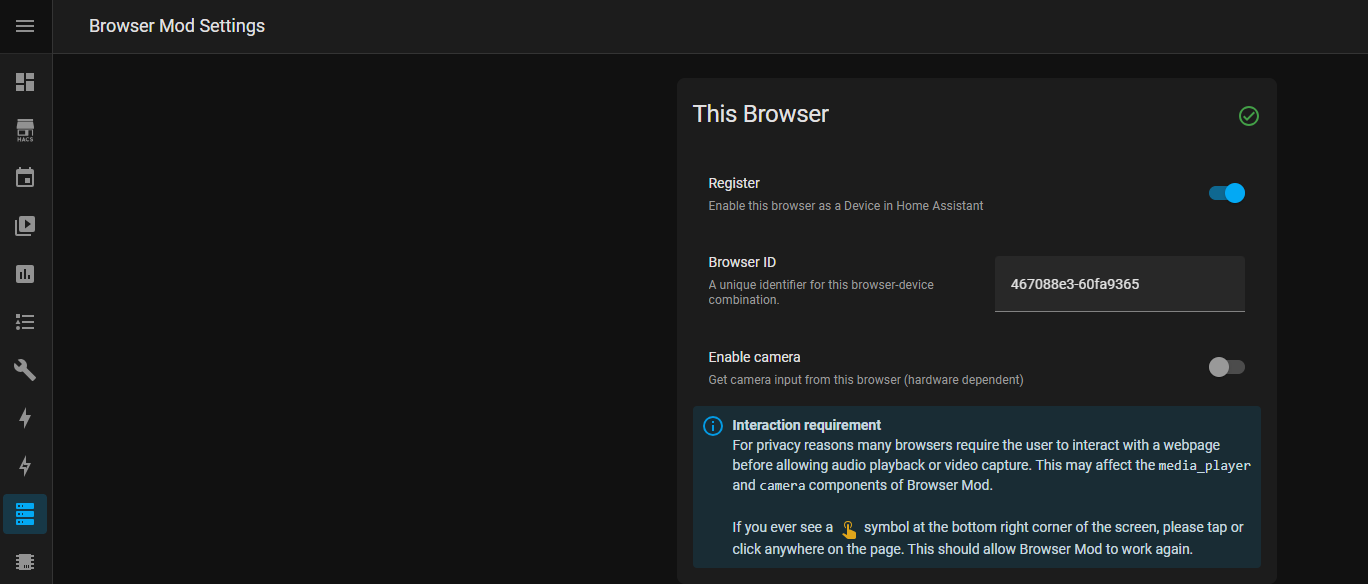Open the chip icon in the sidebar
Viewport: 1368px width, 584px height.
point(25,562)
